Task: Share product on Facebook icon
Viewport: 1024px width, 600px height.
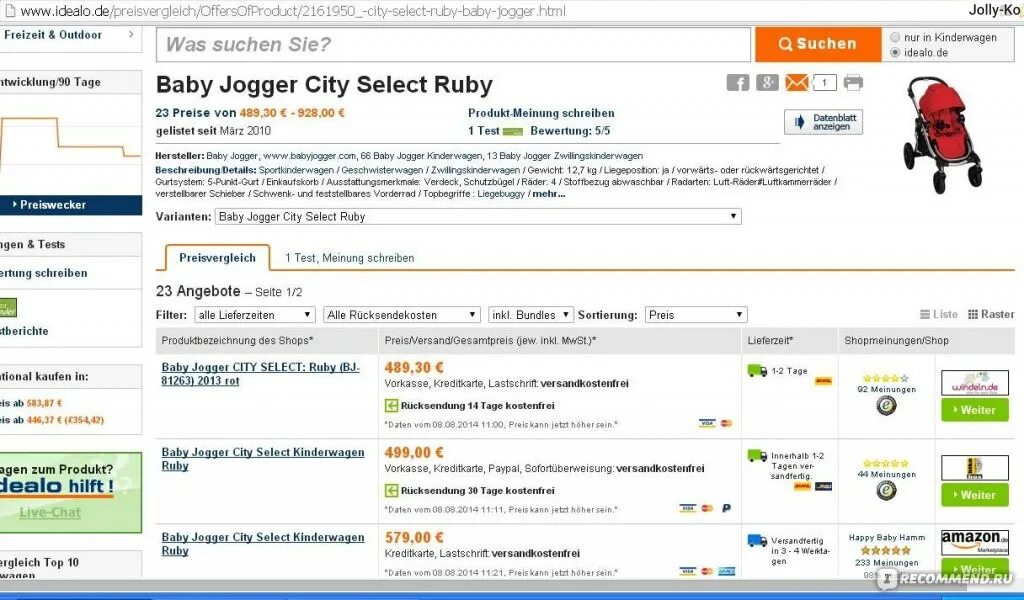Action: coord(737,82)
